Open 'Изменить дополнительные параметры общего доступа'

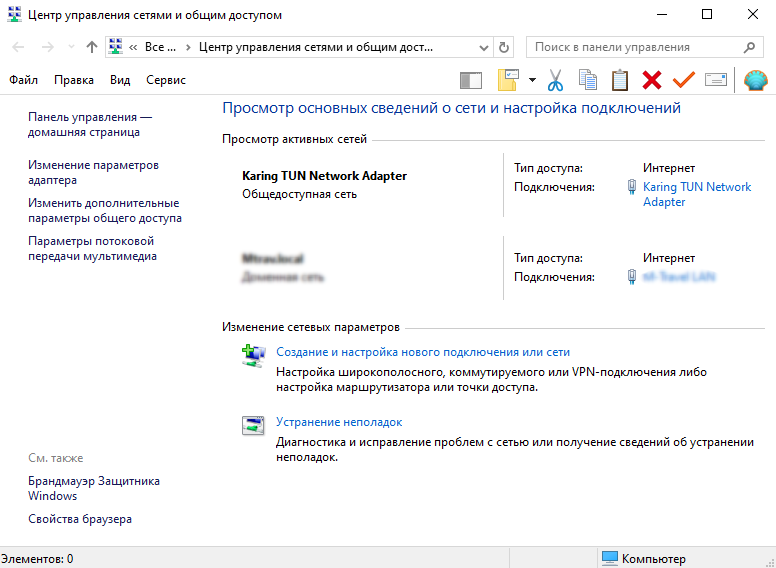tap(105, 211)
